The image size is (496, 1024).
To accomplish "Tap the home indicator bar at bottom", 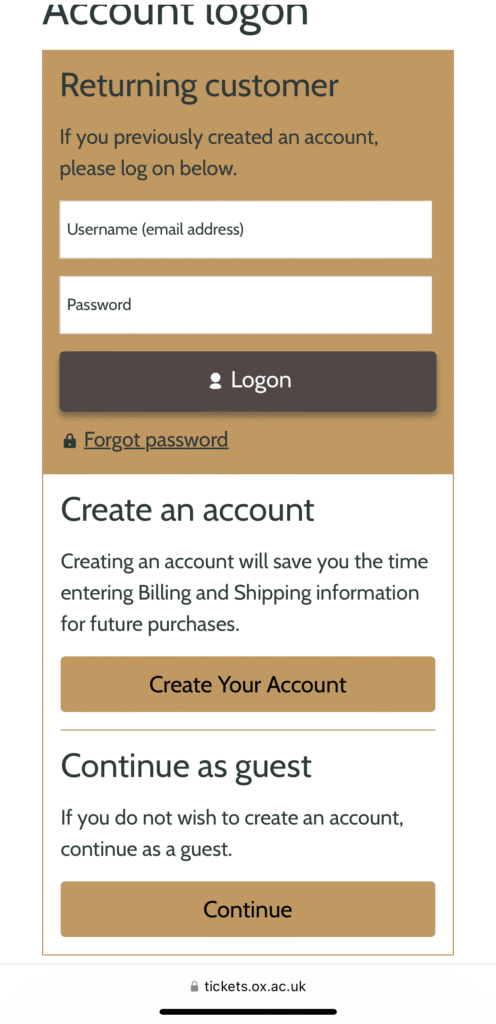I will (248, 1012).
